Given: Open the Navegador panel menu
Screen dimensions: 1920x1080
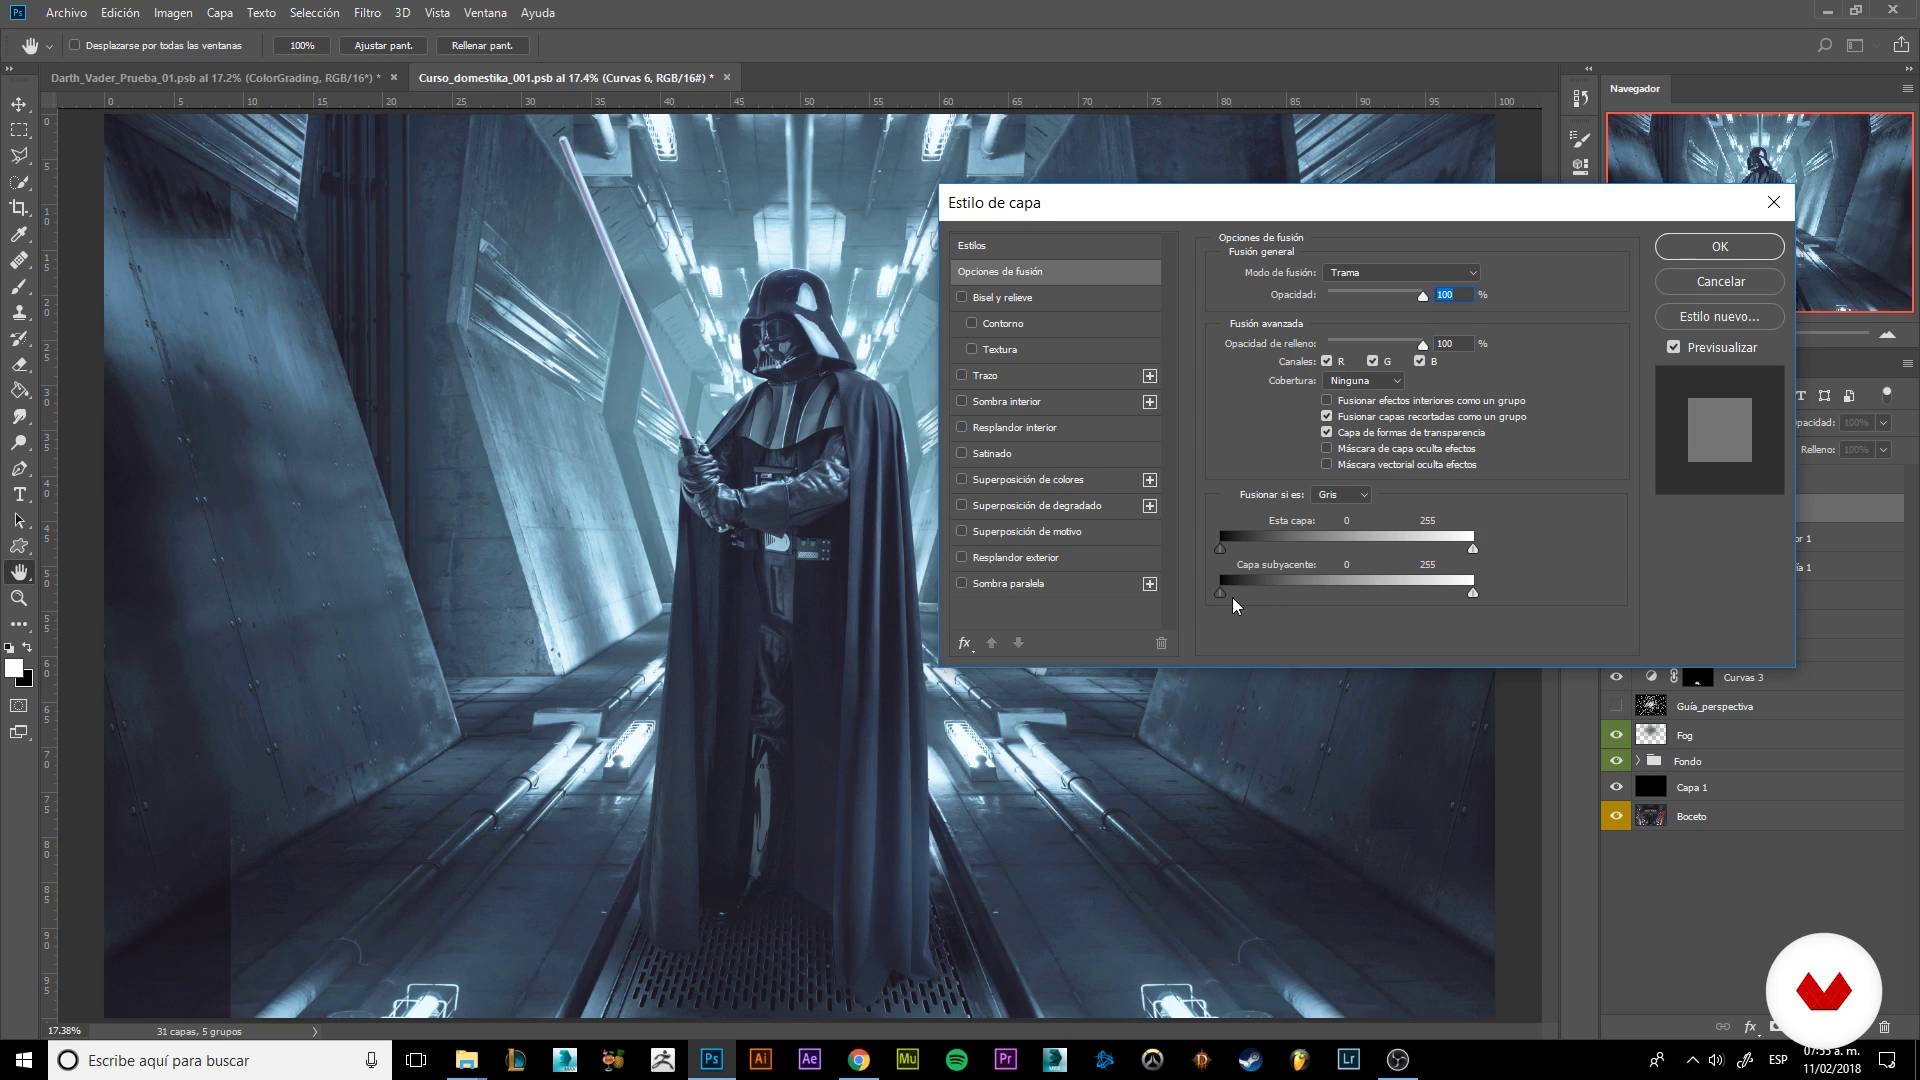Looking at the screenshot, I should tap(1907, 89).
